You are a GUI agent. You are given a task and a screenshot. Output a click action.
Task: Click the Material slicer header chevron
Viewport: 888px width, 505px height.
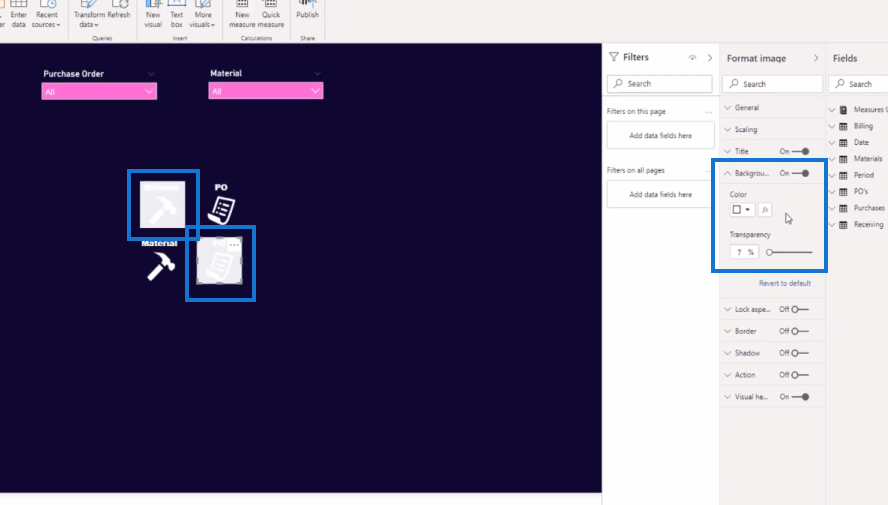tap(317, 74)
